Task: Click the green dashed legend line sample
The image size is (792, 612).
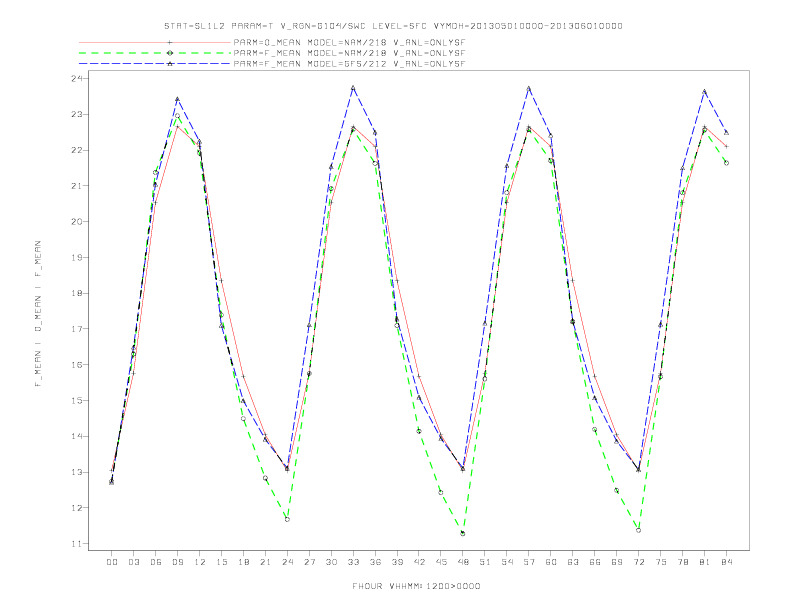Action: click(155, 53)
